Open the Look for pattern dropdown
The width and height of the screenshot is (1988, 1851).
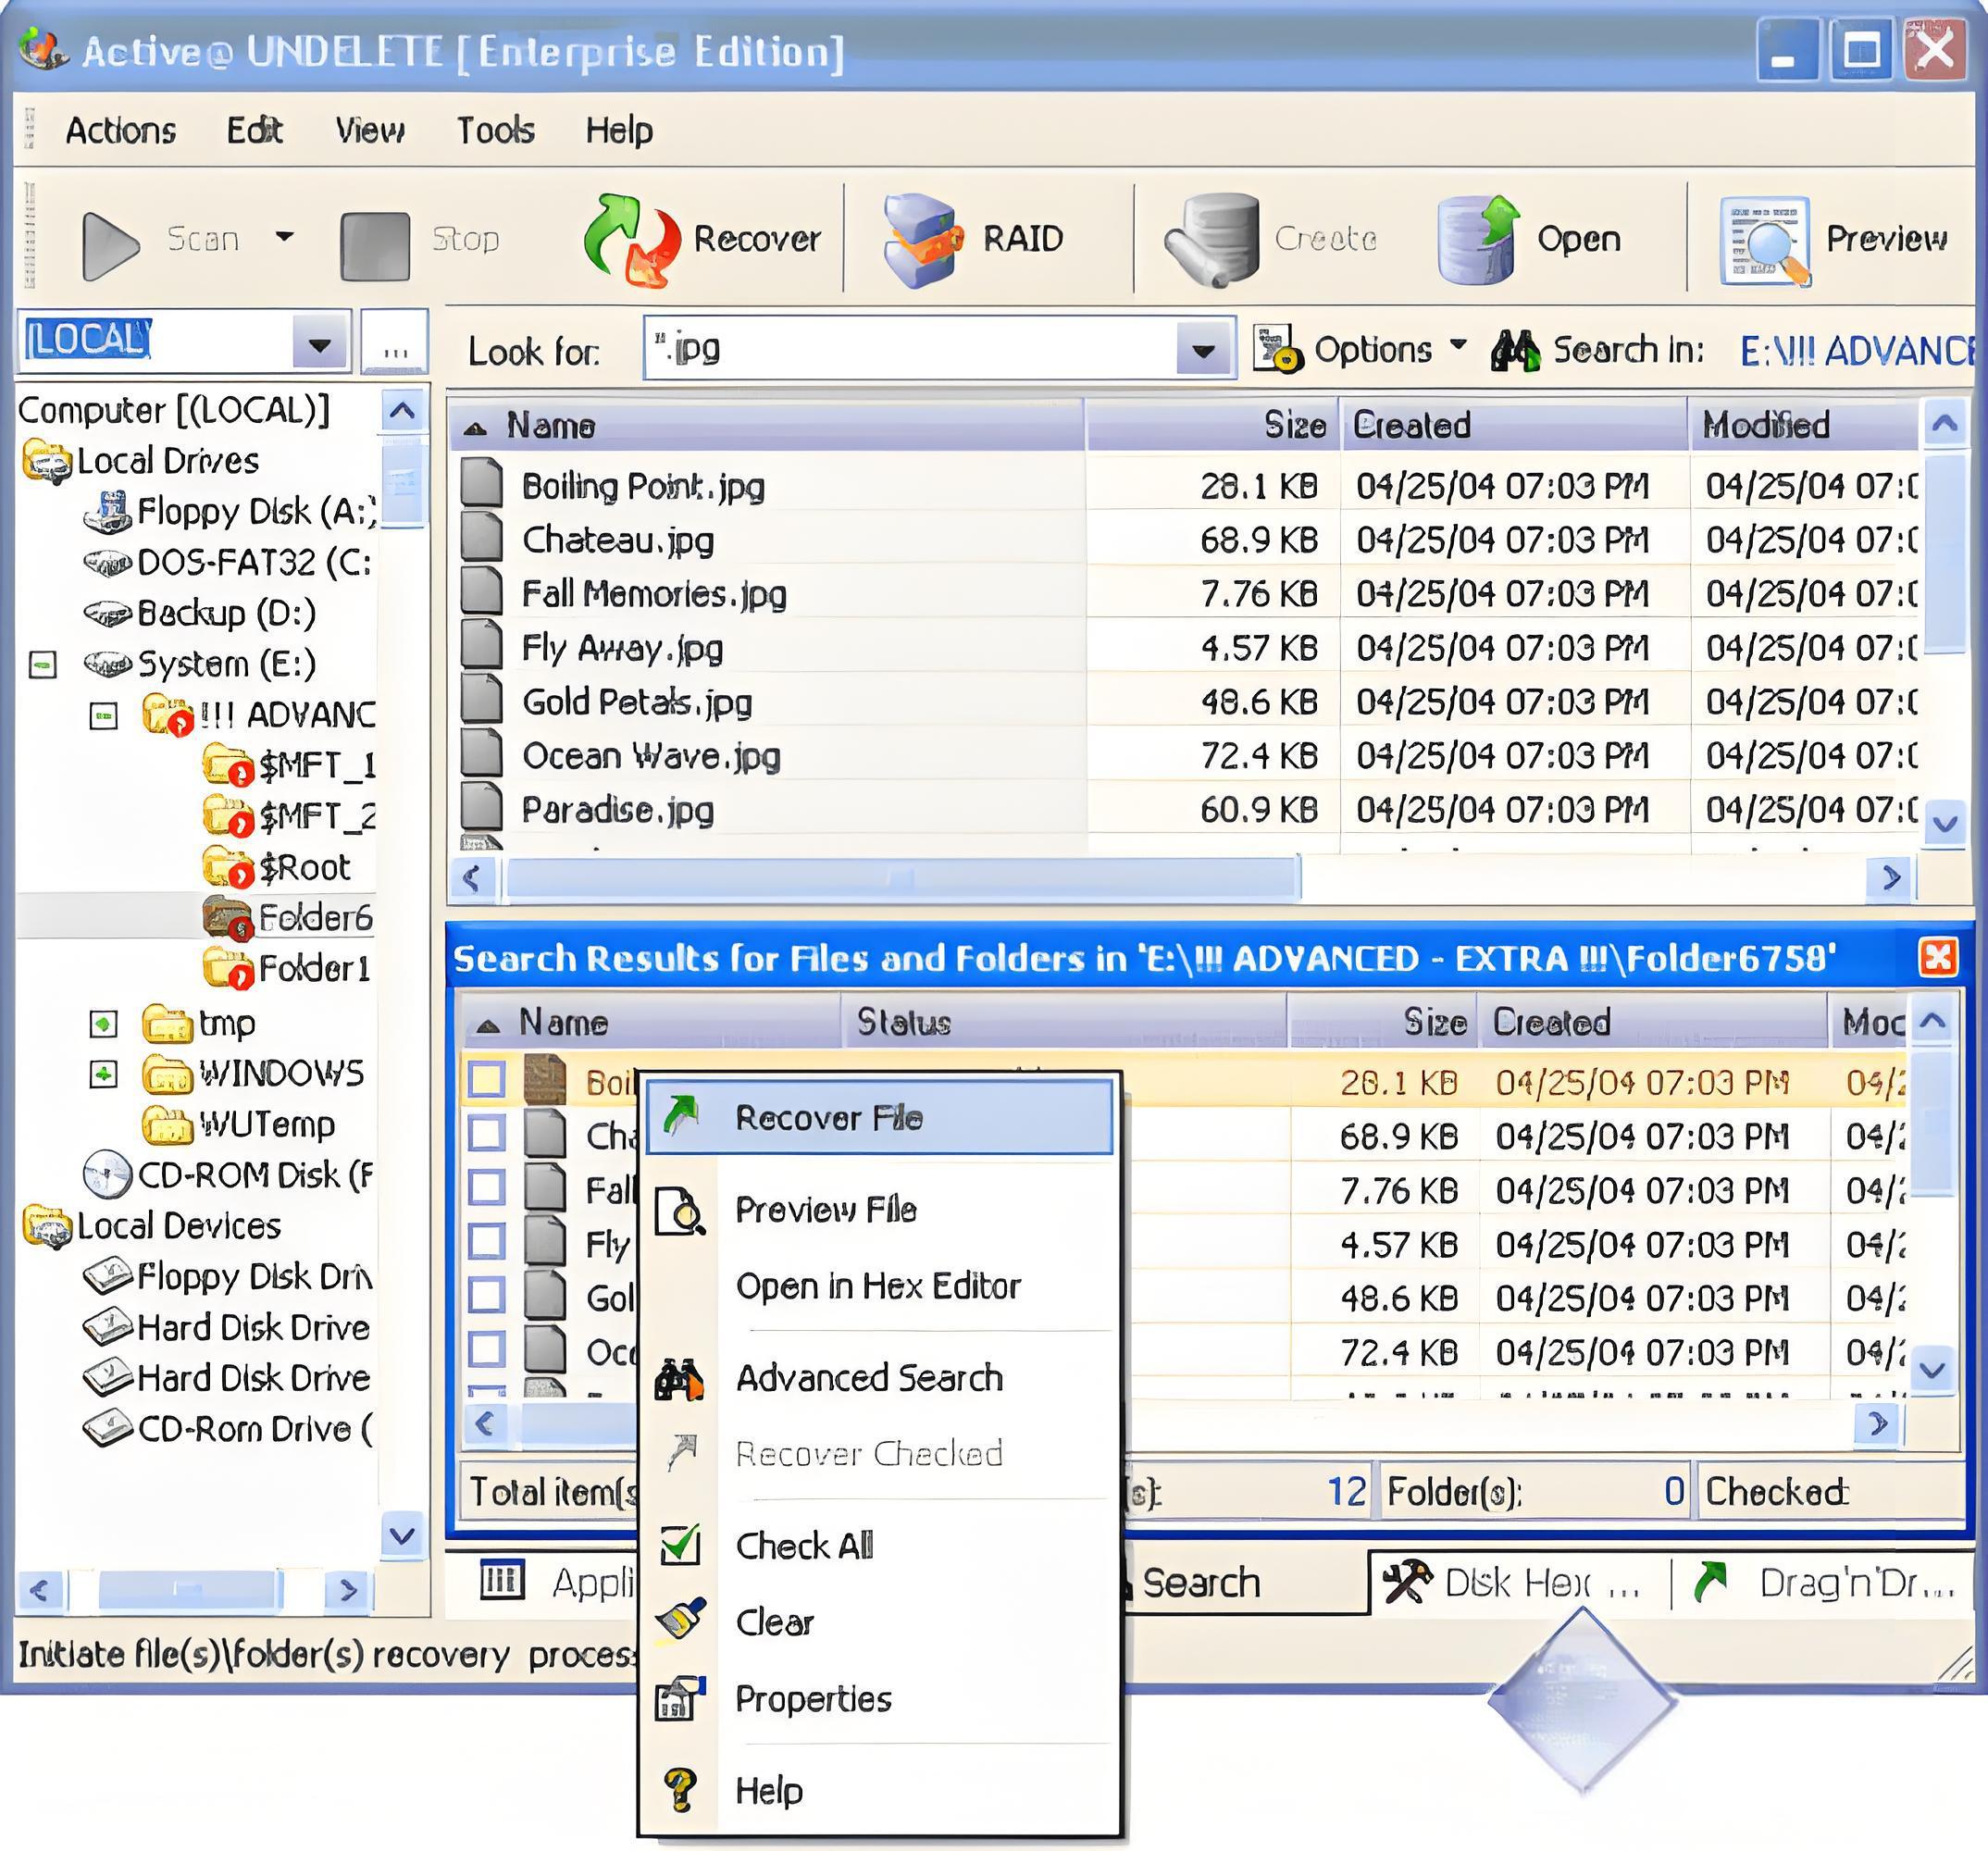point(1203,350)
